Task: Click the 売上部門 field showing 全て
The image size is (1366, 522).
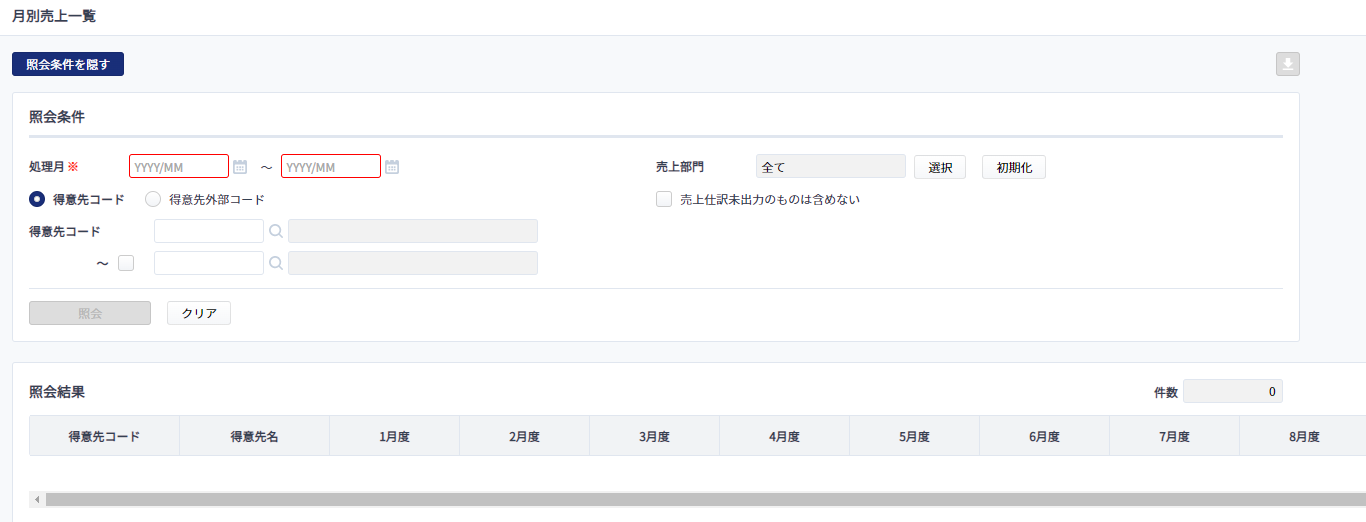Action: [831, 166]
